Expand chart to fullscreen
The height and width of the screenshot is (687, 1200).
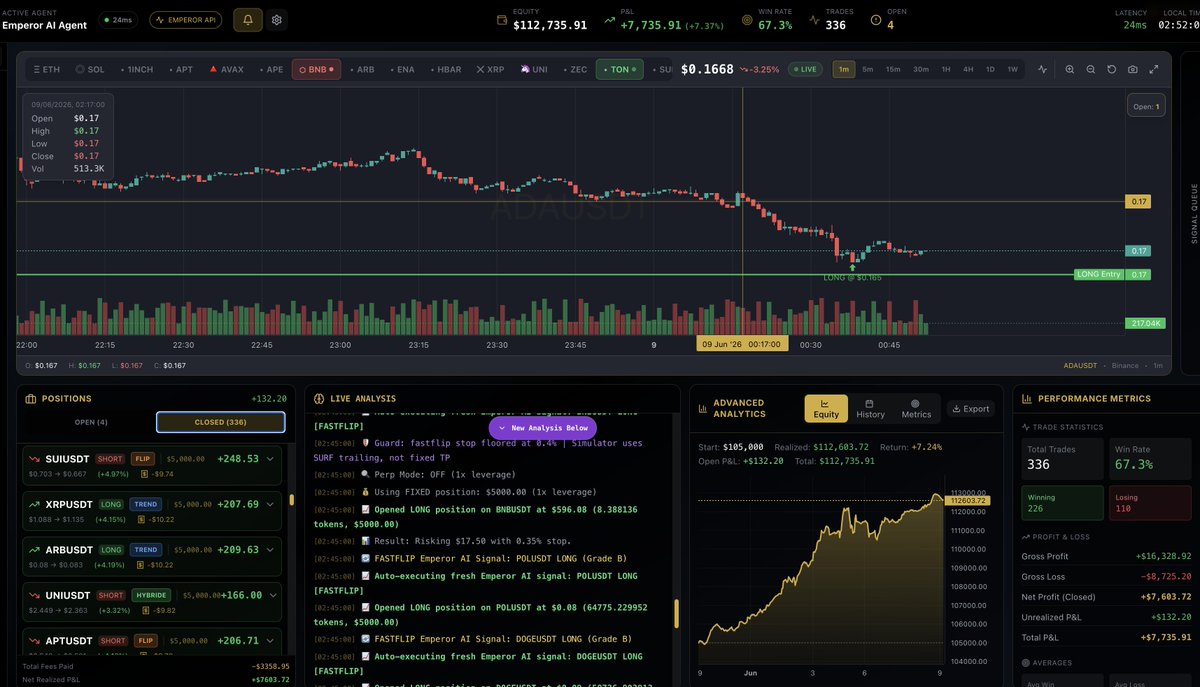[1154, 69]
